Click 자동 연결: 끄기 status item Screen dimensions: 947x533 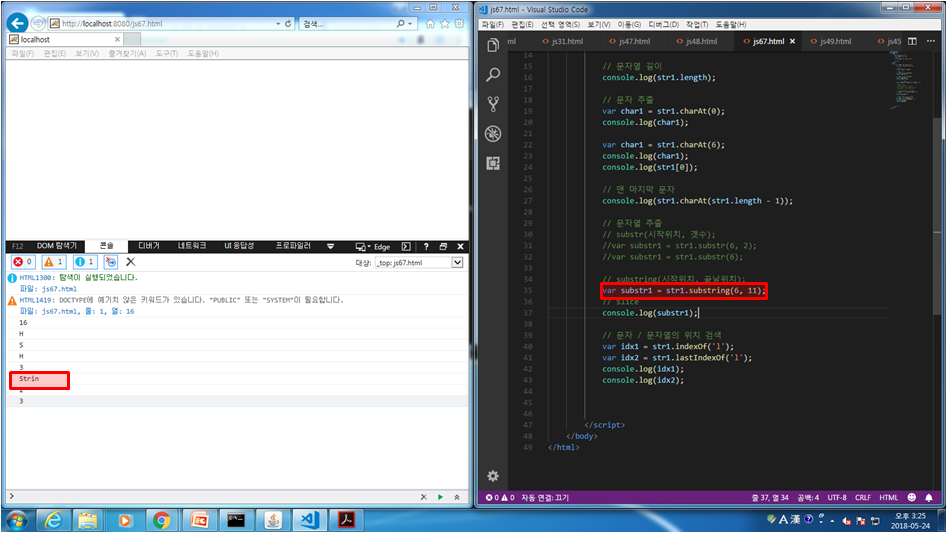tap(545, 497)
